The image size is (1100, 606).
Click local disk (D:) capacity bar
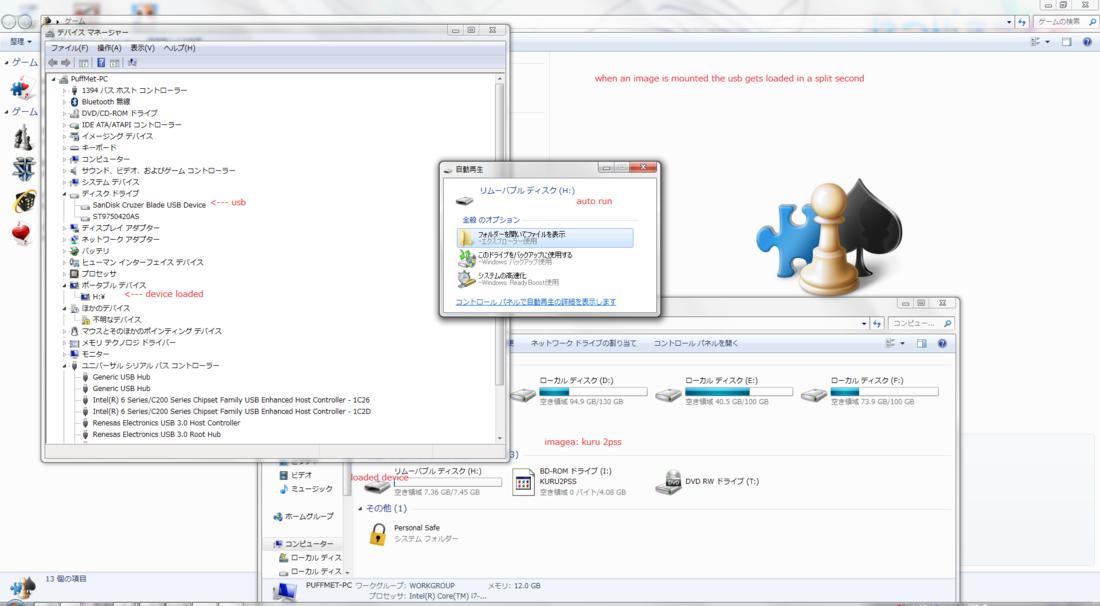[x=593, y=392]
